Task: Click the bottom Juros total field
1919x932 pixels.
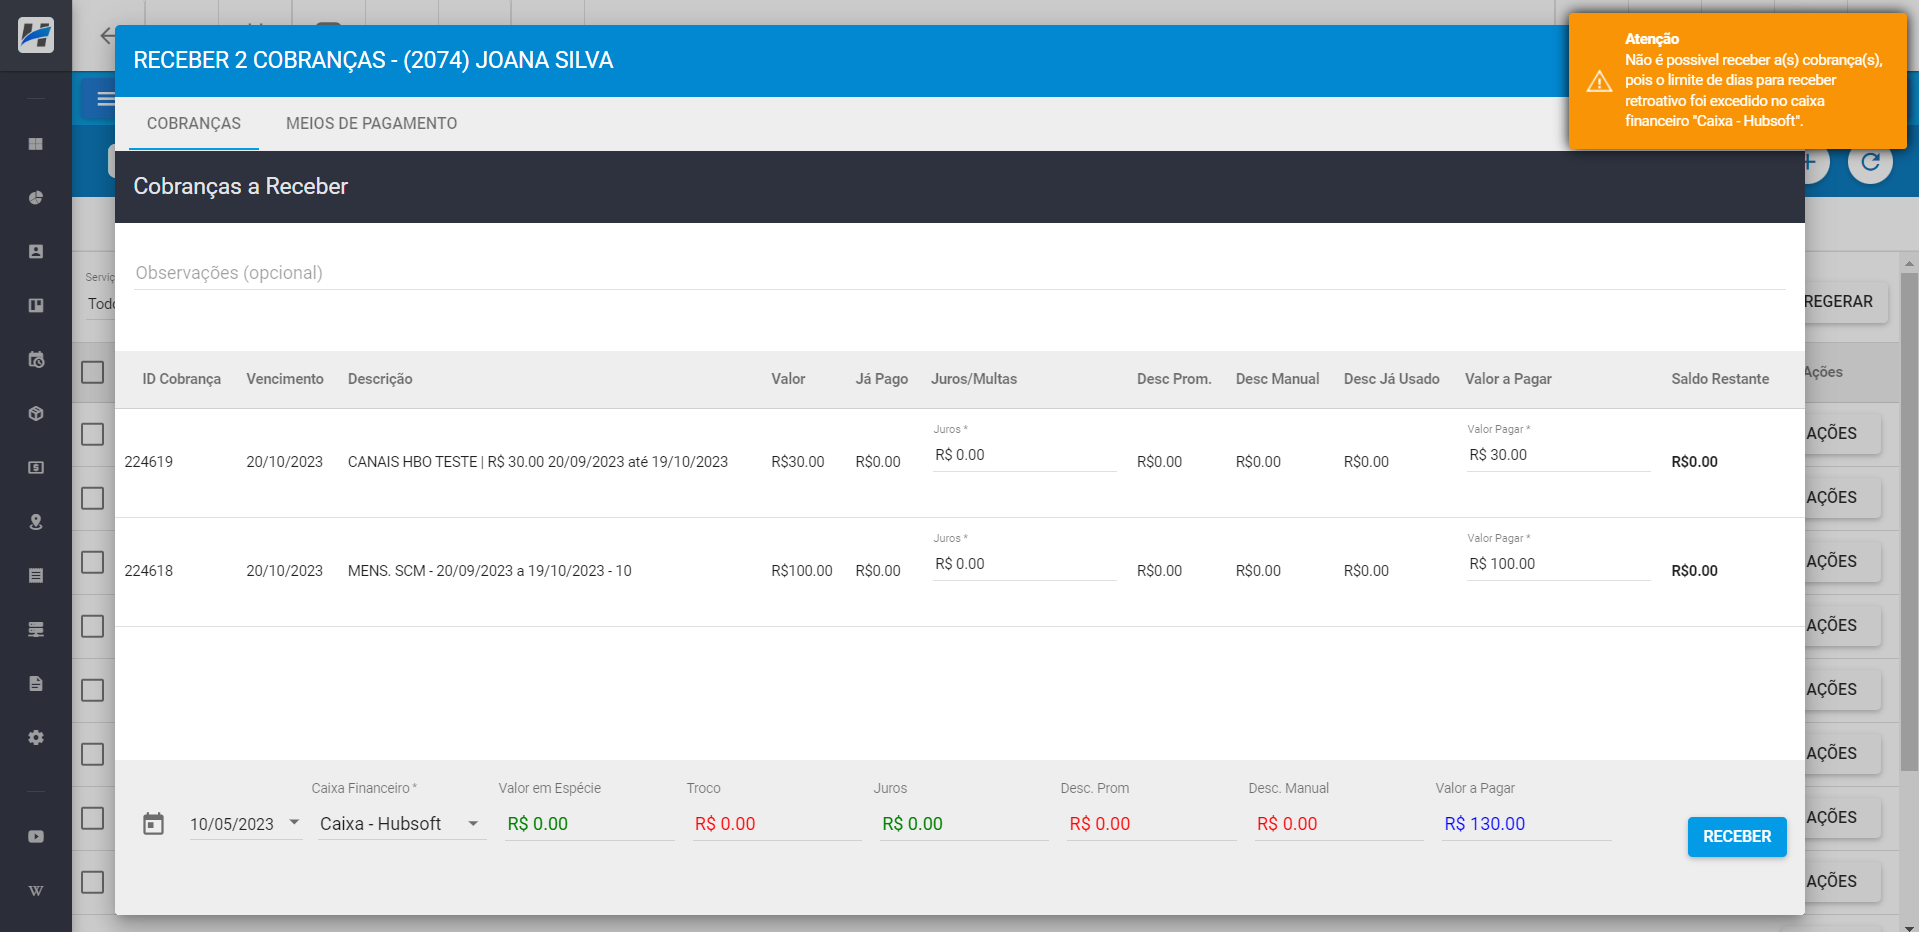Action: 964,824
